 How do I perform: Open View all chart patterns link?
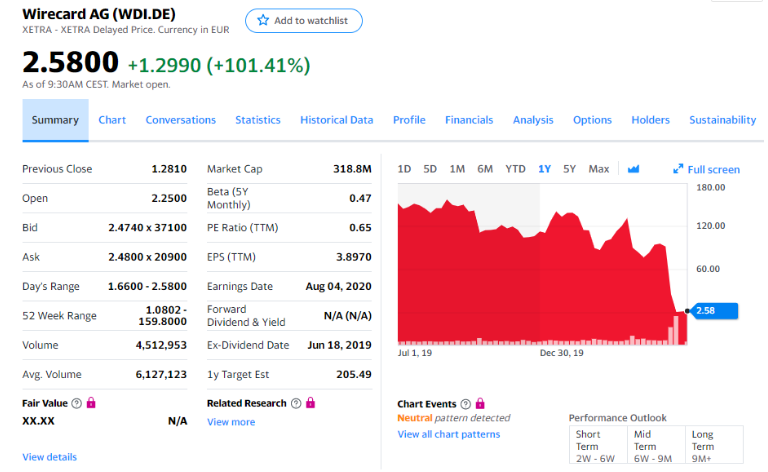(x=448, y=434)
